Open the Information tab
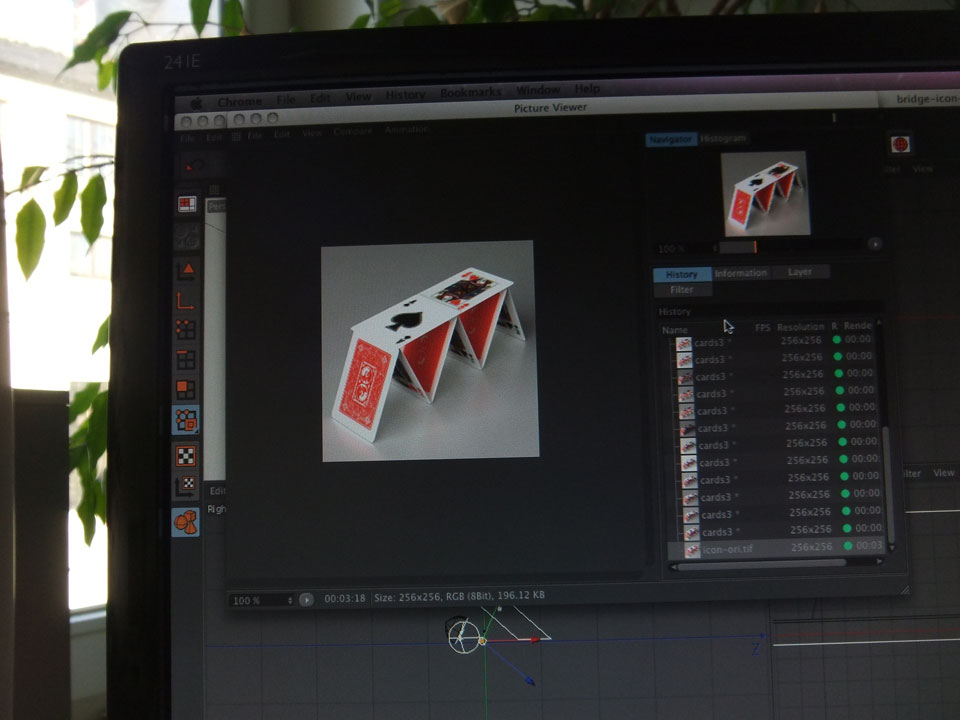The height and width of the screenshot is (720, 960). tap(741, 273)
